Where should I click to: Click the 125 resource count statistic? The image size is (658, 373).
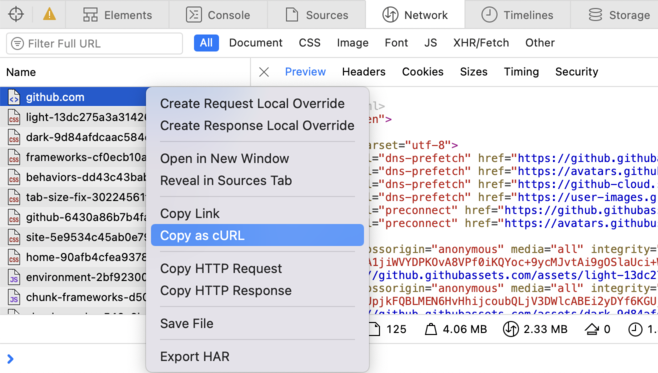point(388,329)
